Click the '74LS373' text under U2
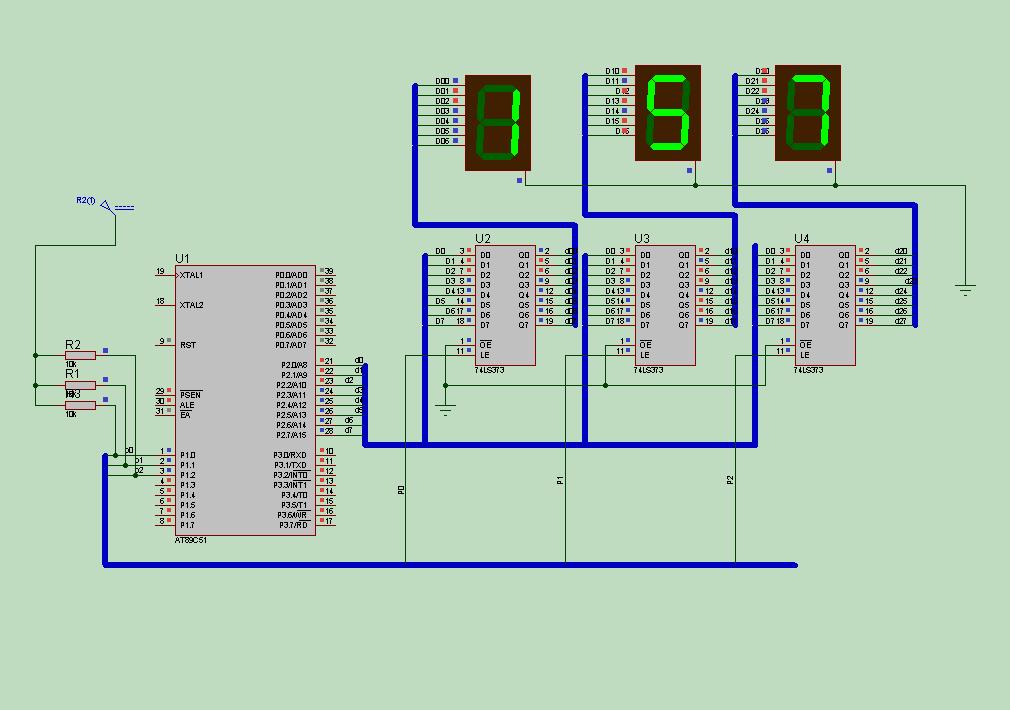The height and width of the screenshot is (710, 1010). (490, 370)
